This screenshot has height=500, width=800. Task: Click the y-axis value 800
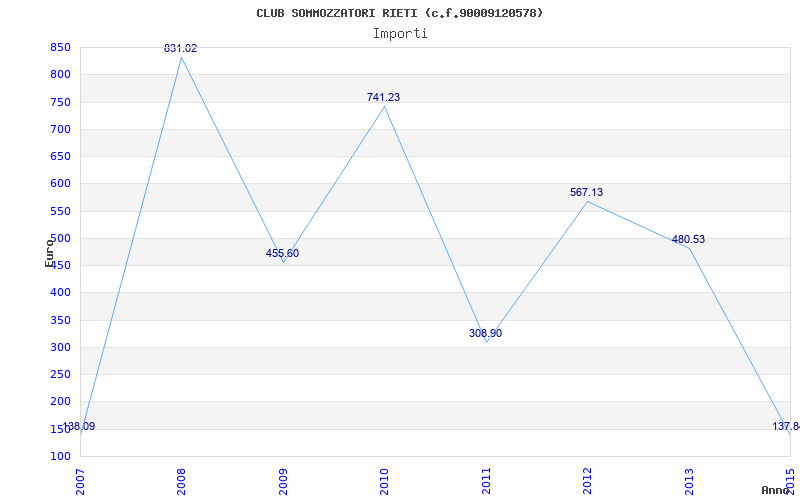click(60, 75)
